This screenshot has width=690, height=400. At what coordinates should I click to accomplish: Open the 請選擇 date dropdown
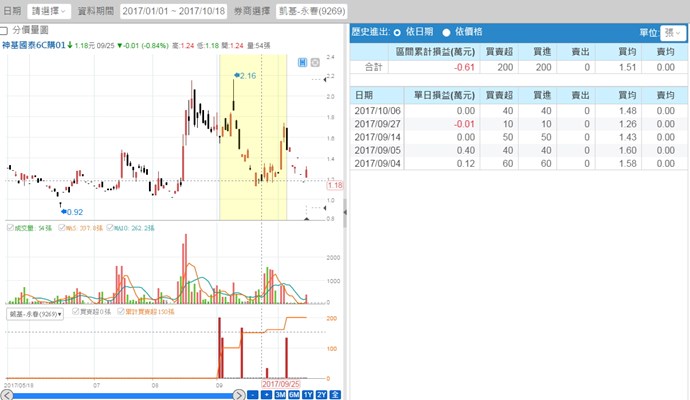48,10
